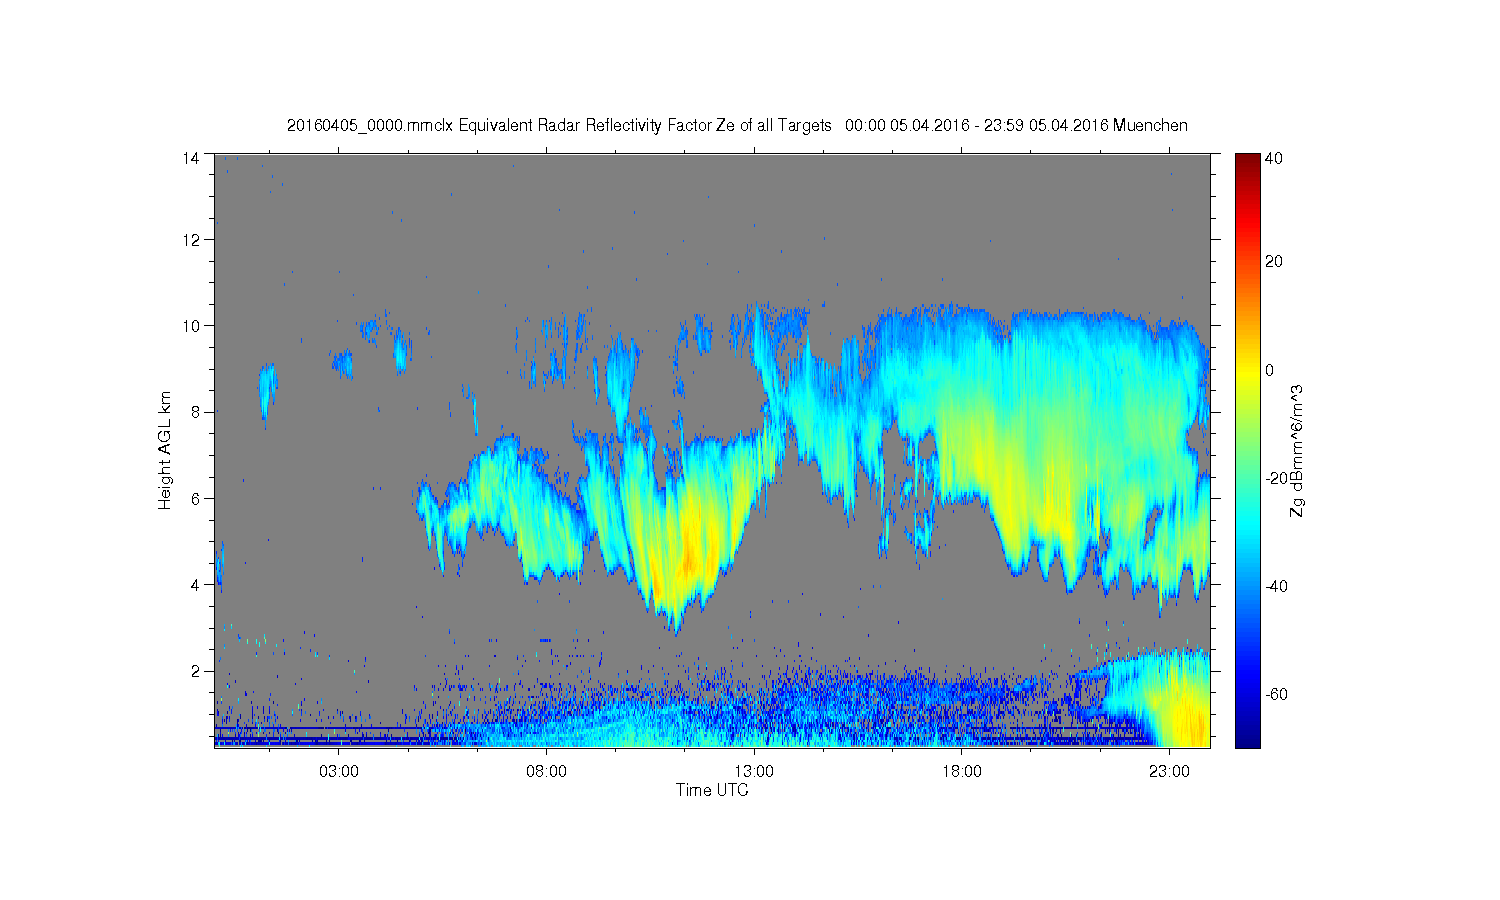1500x900 pixels.
Task: Click the '18:00' time tick label
Action: (962, 772)
